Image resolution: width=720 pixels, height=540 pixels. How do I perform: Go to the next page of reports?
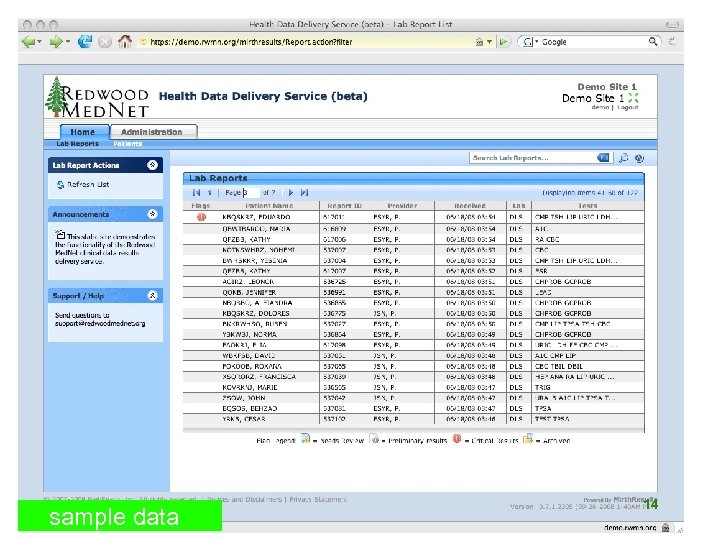pyautogui.click(x=291, y=192)
